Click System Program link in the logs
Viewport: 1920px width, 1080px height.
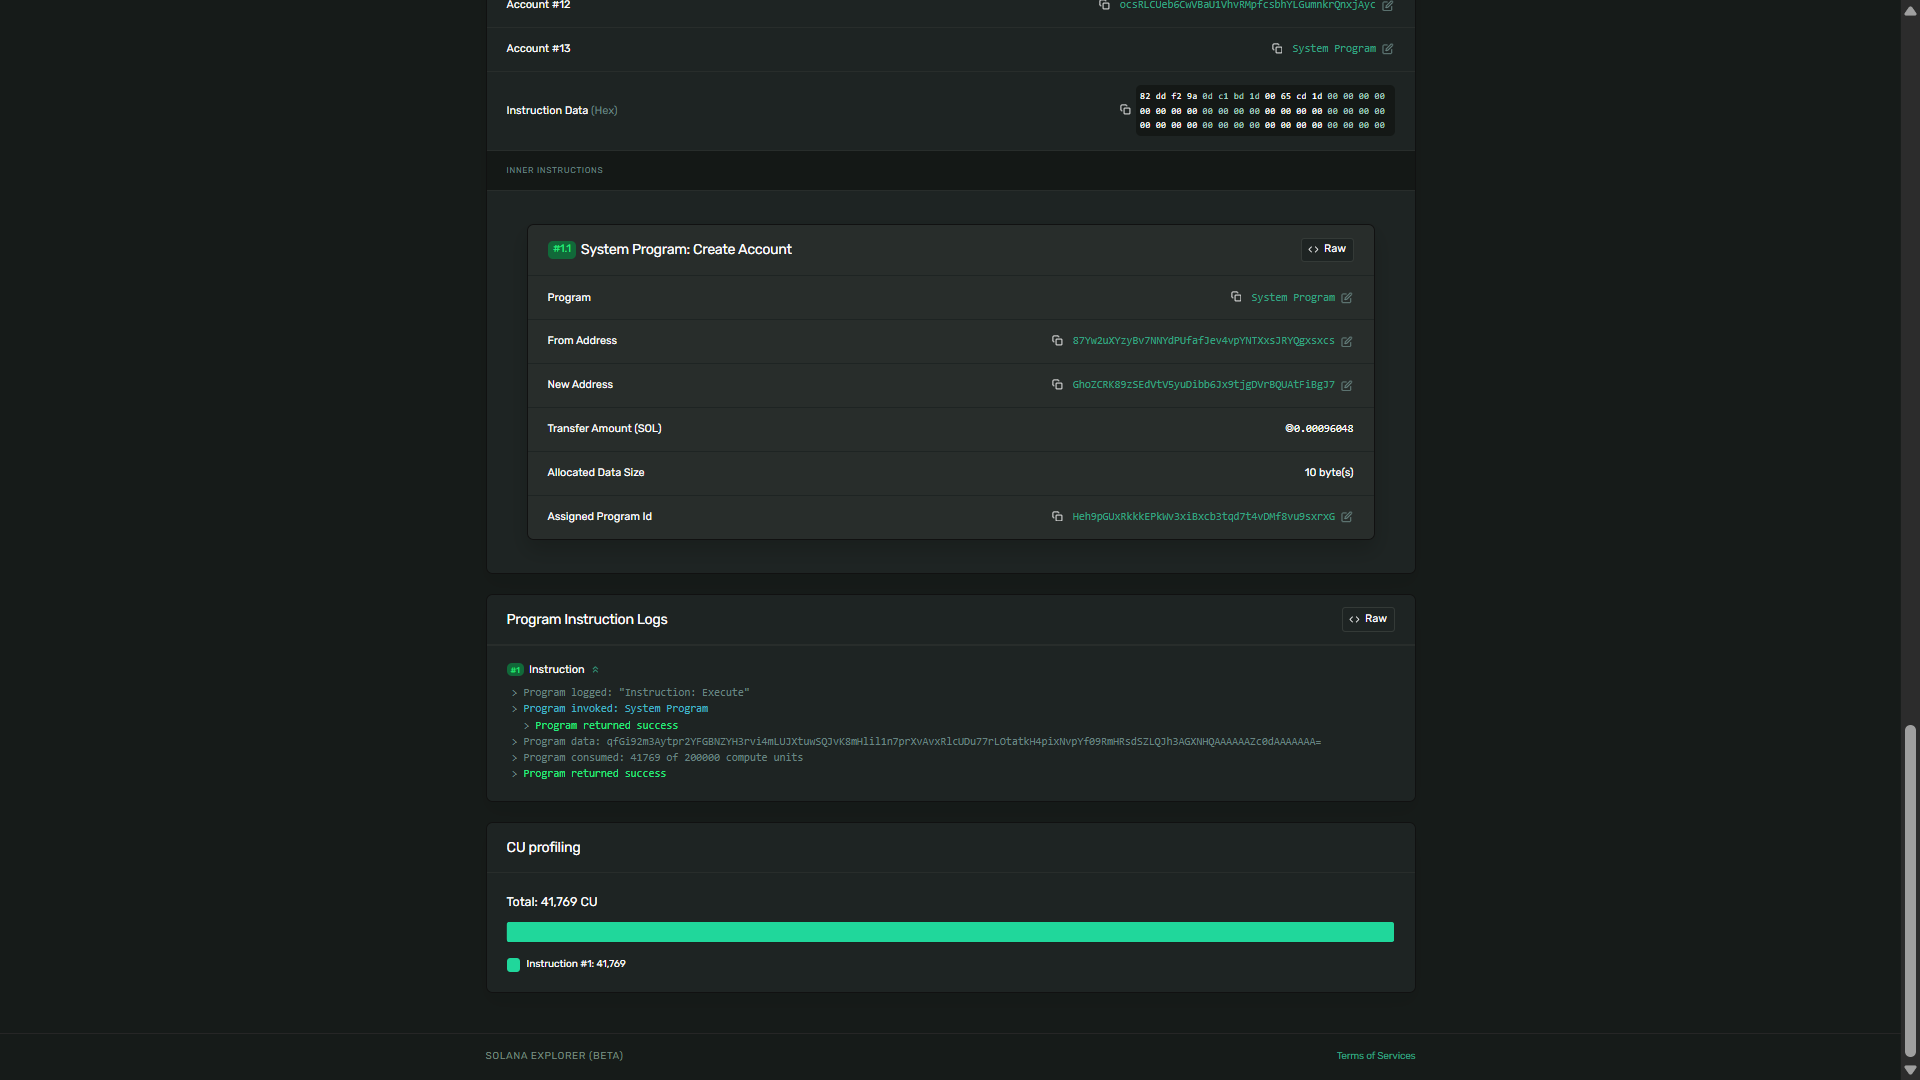pyautogui.click(x=666, y=709)
